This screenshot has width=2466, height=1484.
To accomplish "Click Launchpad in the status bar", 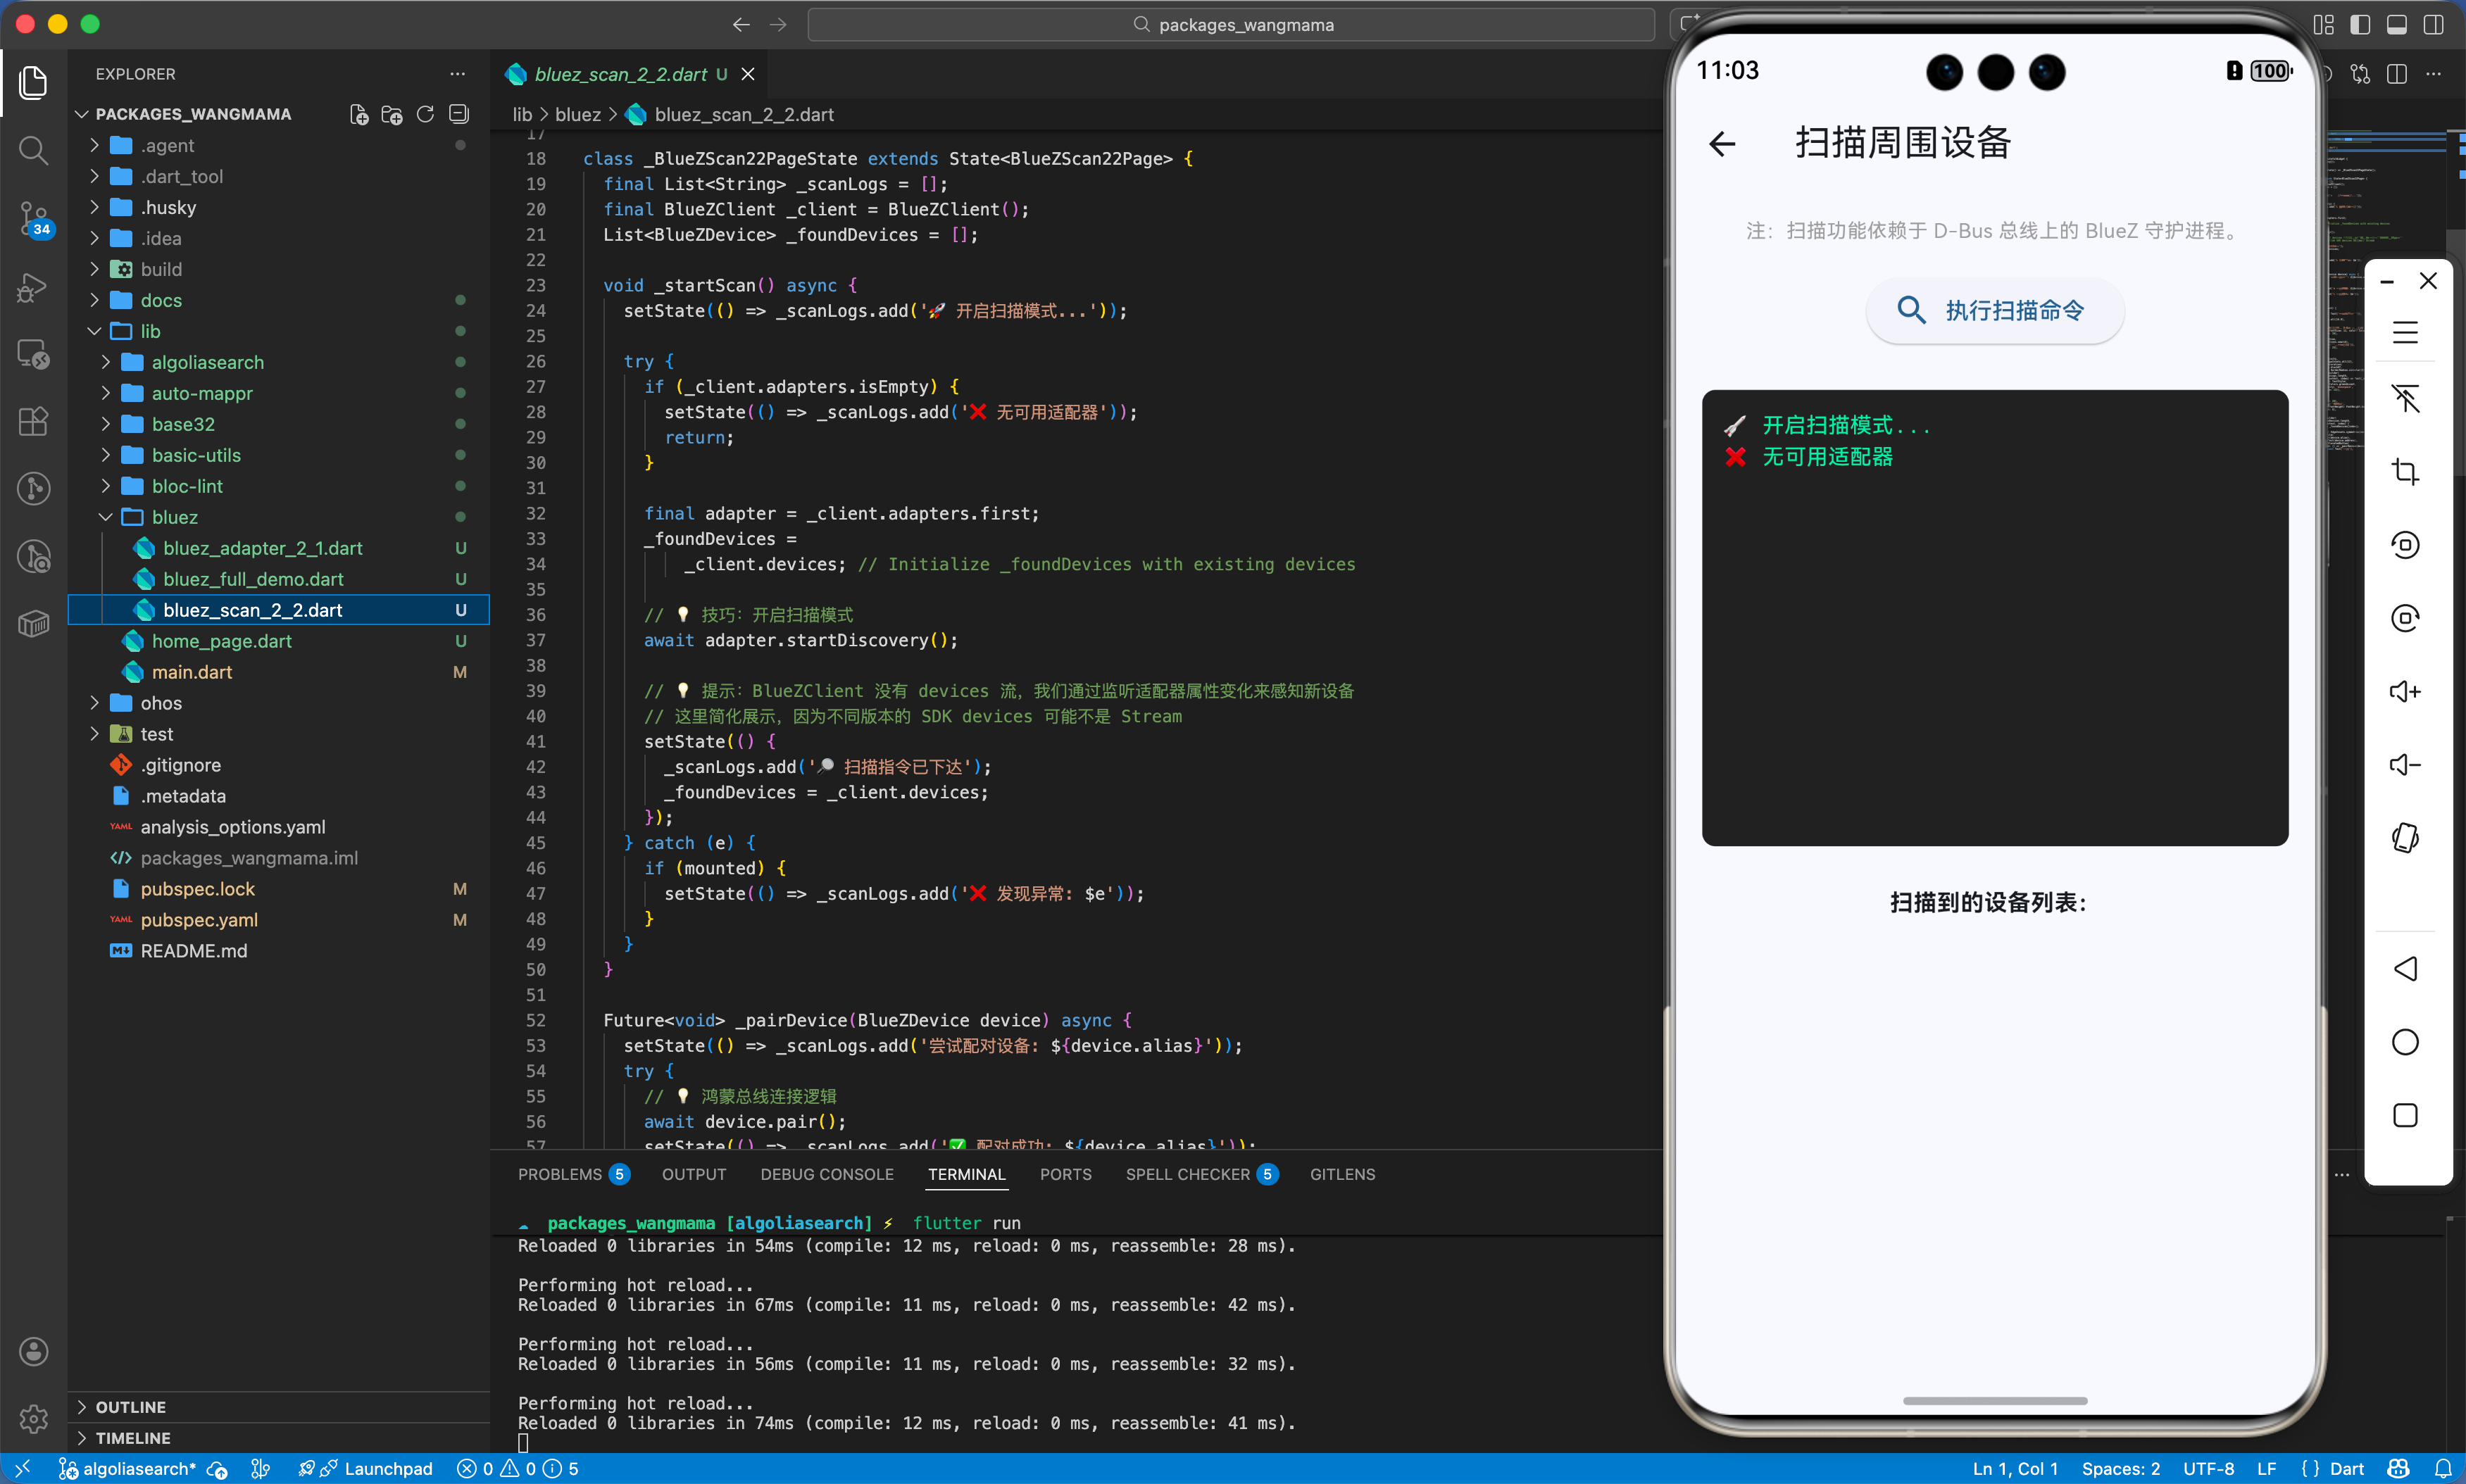I will [x=387, y=1468].
